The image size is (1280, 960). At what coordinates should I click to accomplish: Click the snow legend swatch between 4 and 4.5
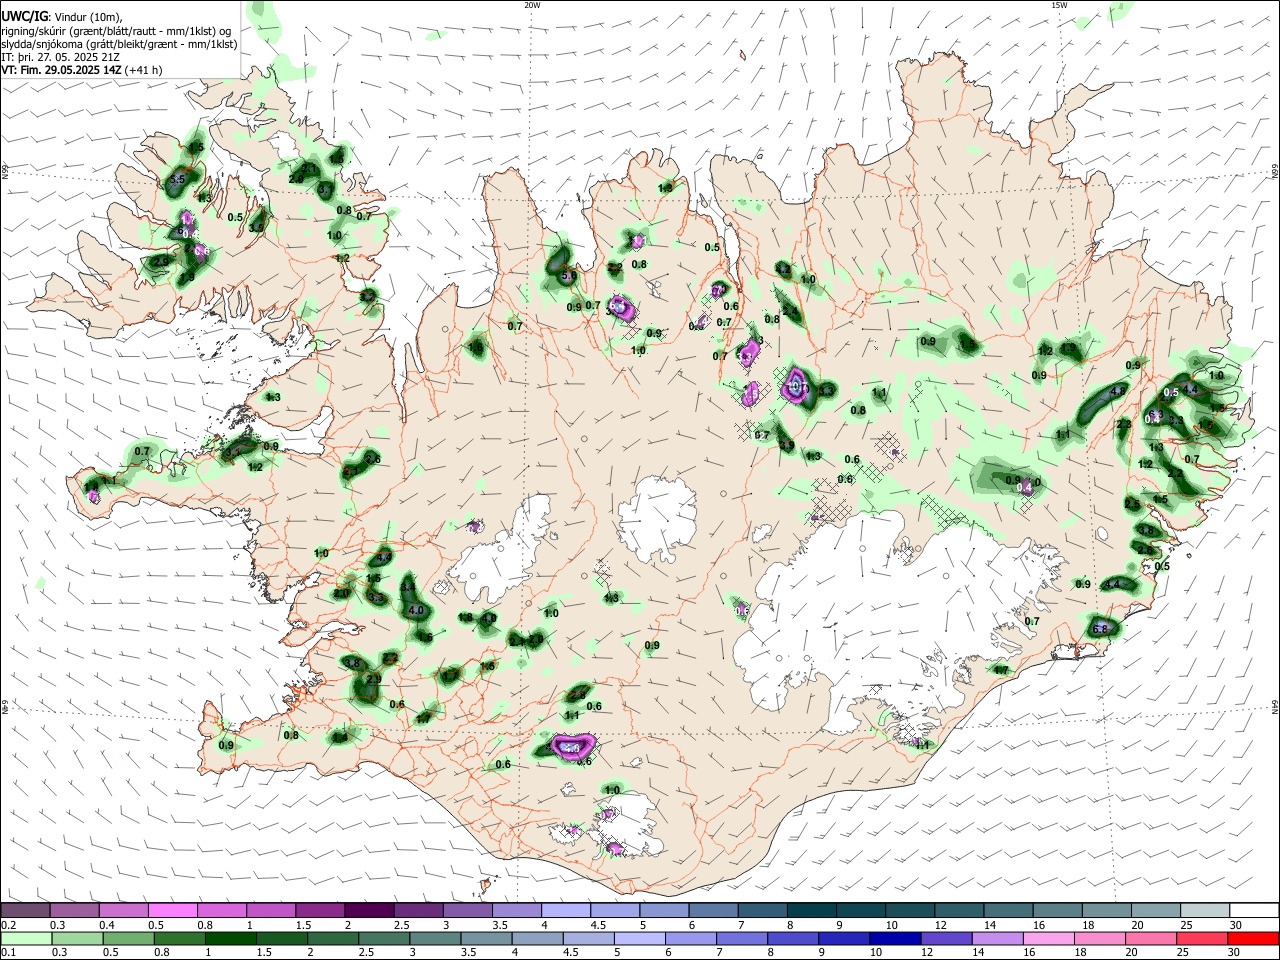coord(566,910)
